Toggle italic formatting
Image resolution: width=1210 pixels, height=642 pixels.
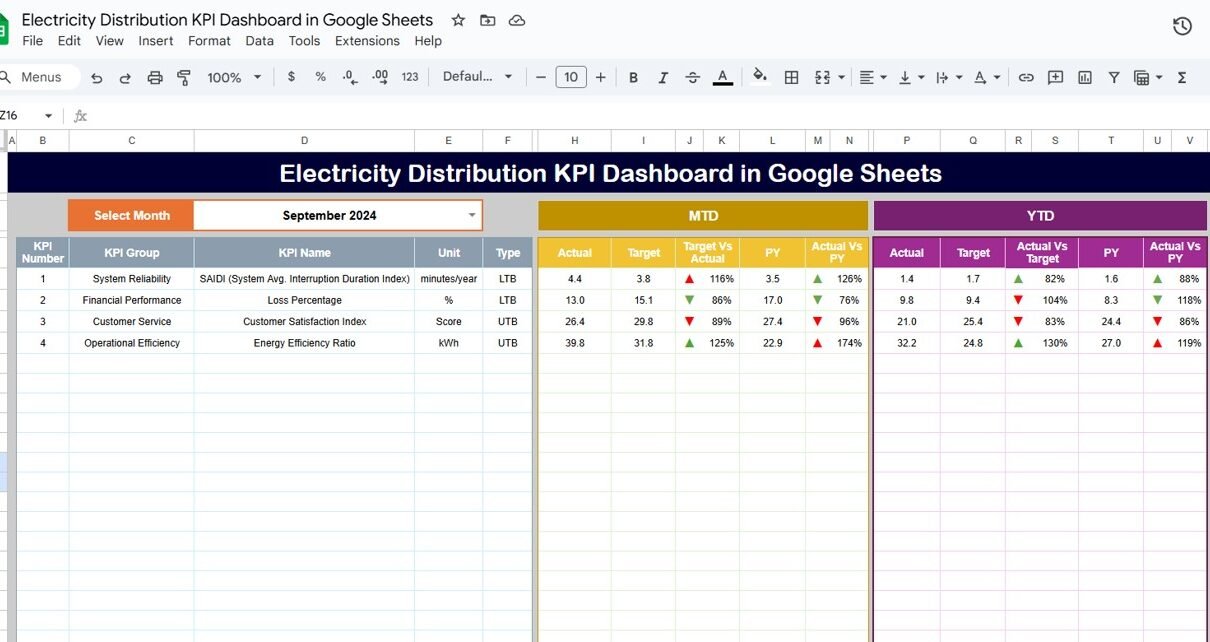point(662,77)
